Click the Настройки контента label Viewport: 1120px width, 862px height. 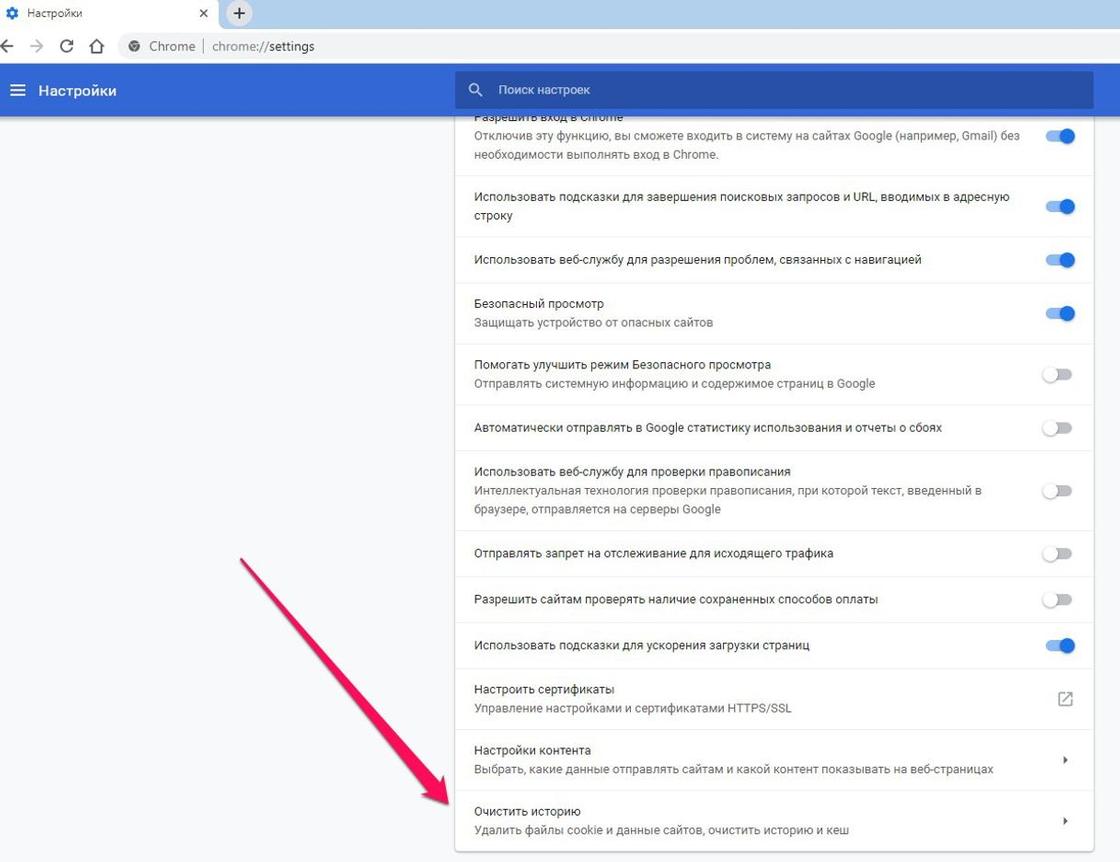[532, 750]
